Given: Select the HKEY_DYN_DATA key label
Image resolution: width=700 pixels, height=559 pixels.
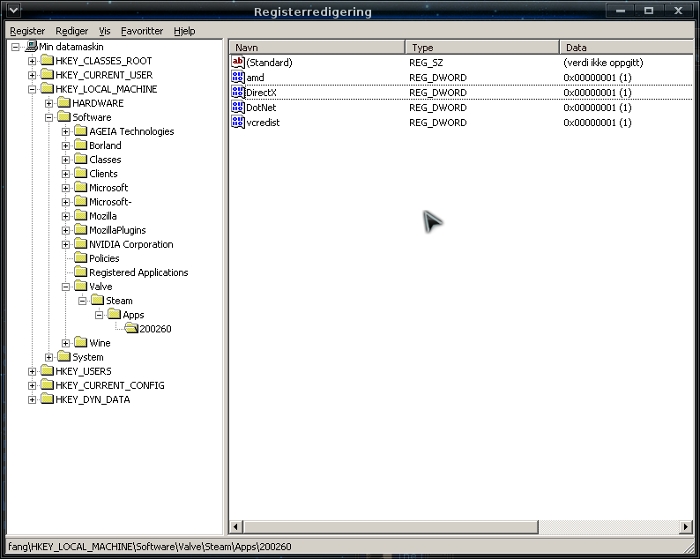Looking at the screenshot, I should coord(93,400).
